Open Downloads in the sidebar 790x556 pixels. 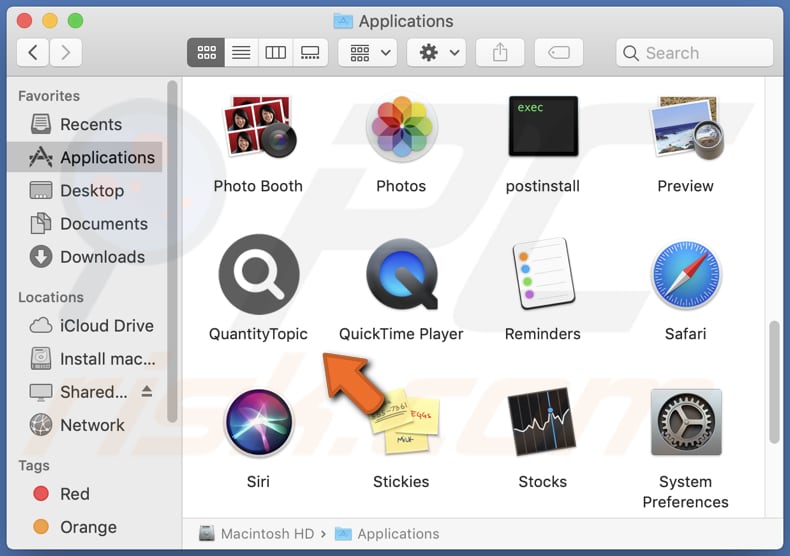tap(84, 257)
